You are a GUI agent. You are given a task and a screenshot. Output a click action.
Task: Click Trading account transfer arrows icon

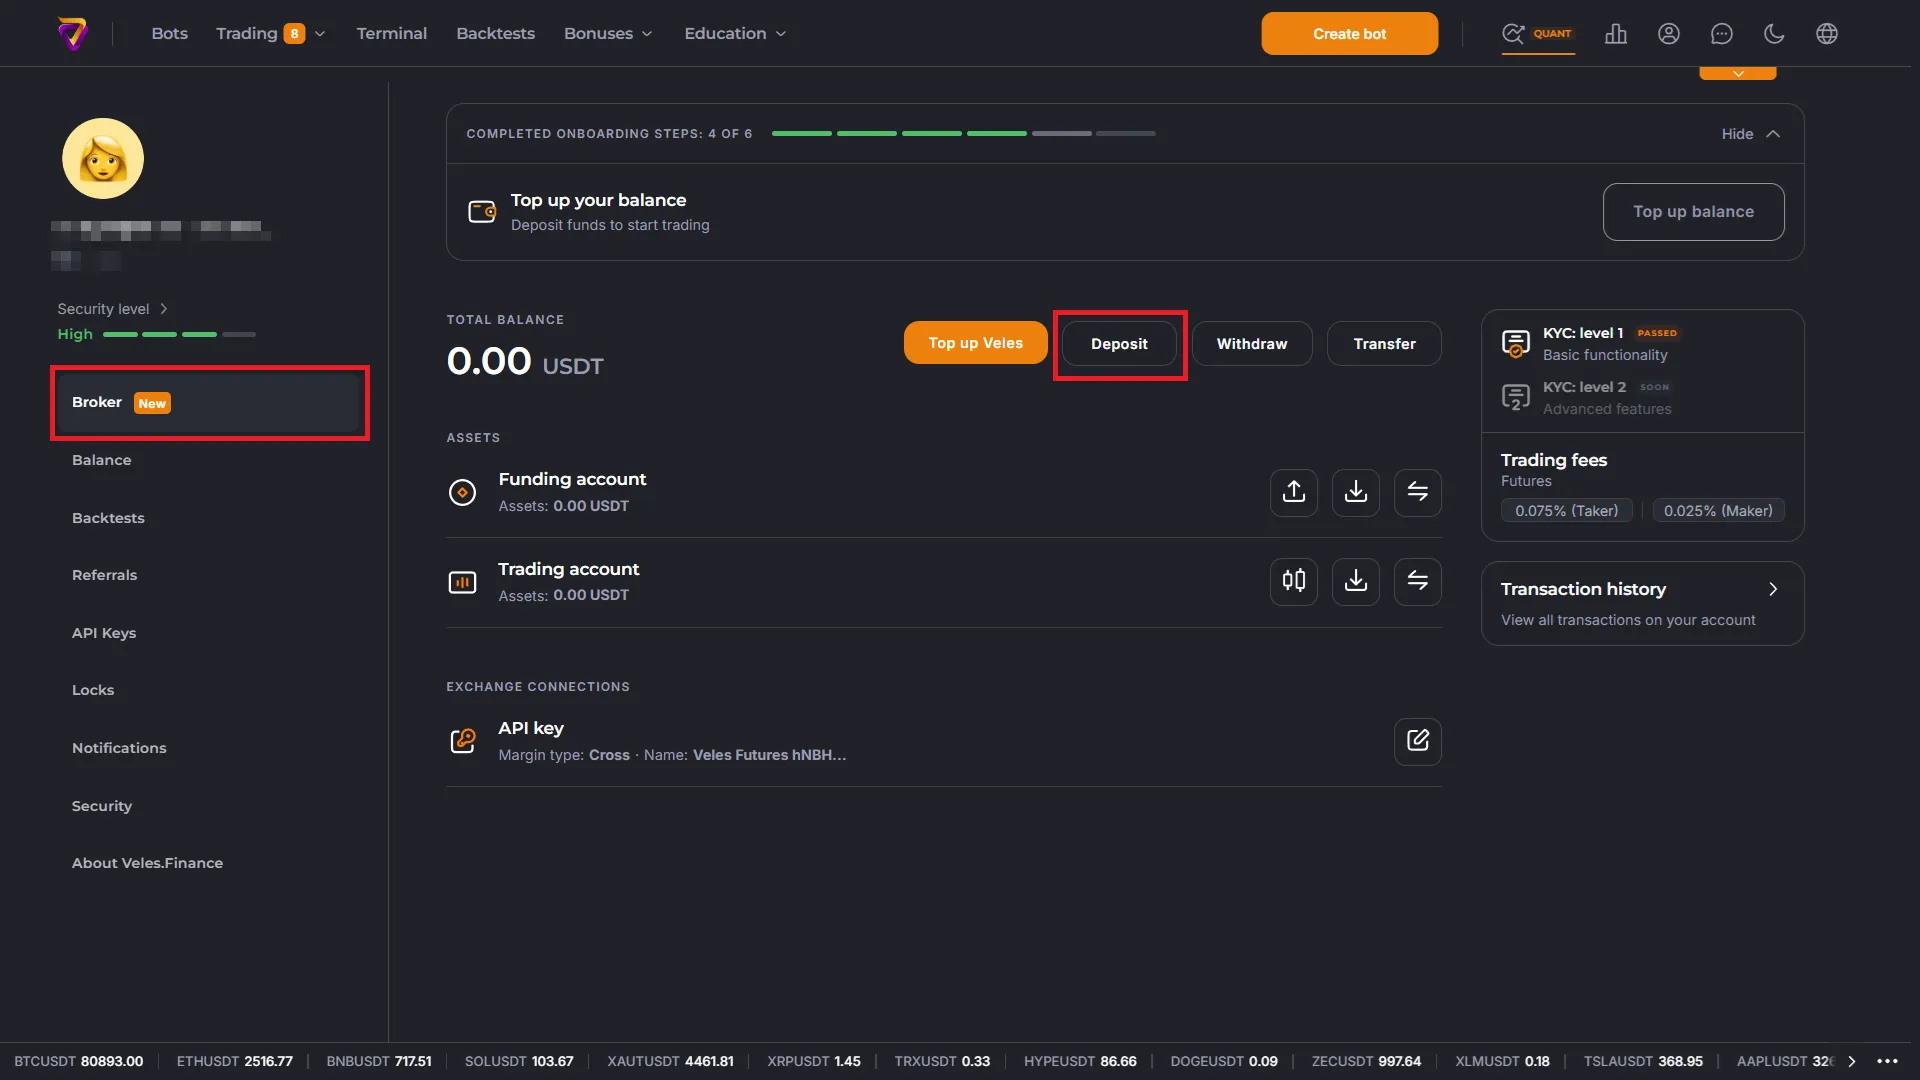1418,581
